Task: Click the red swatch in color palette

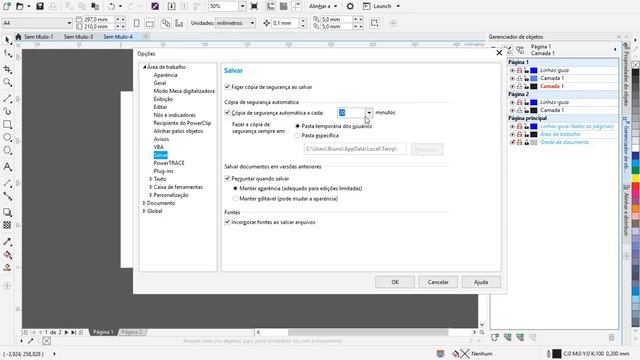Action: 636,187
